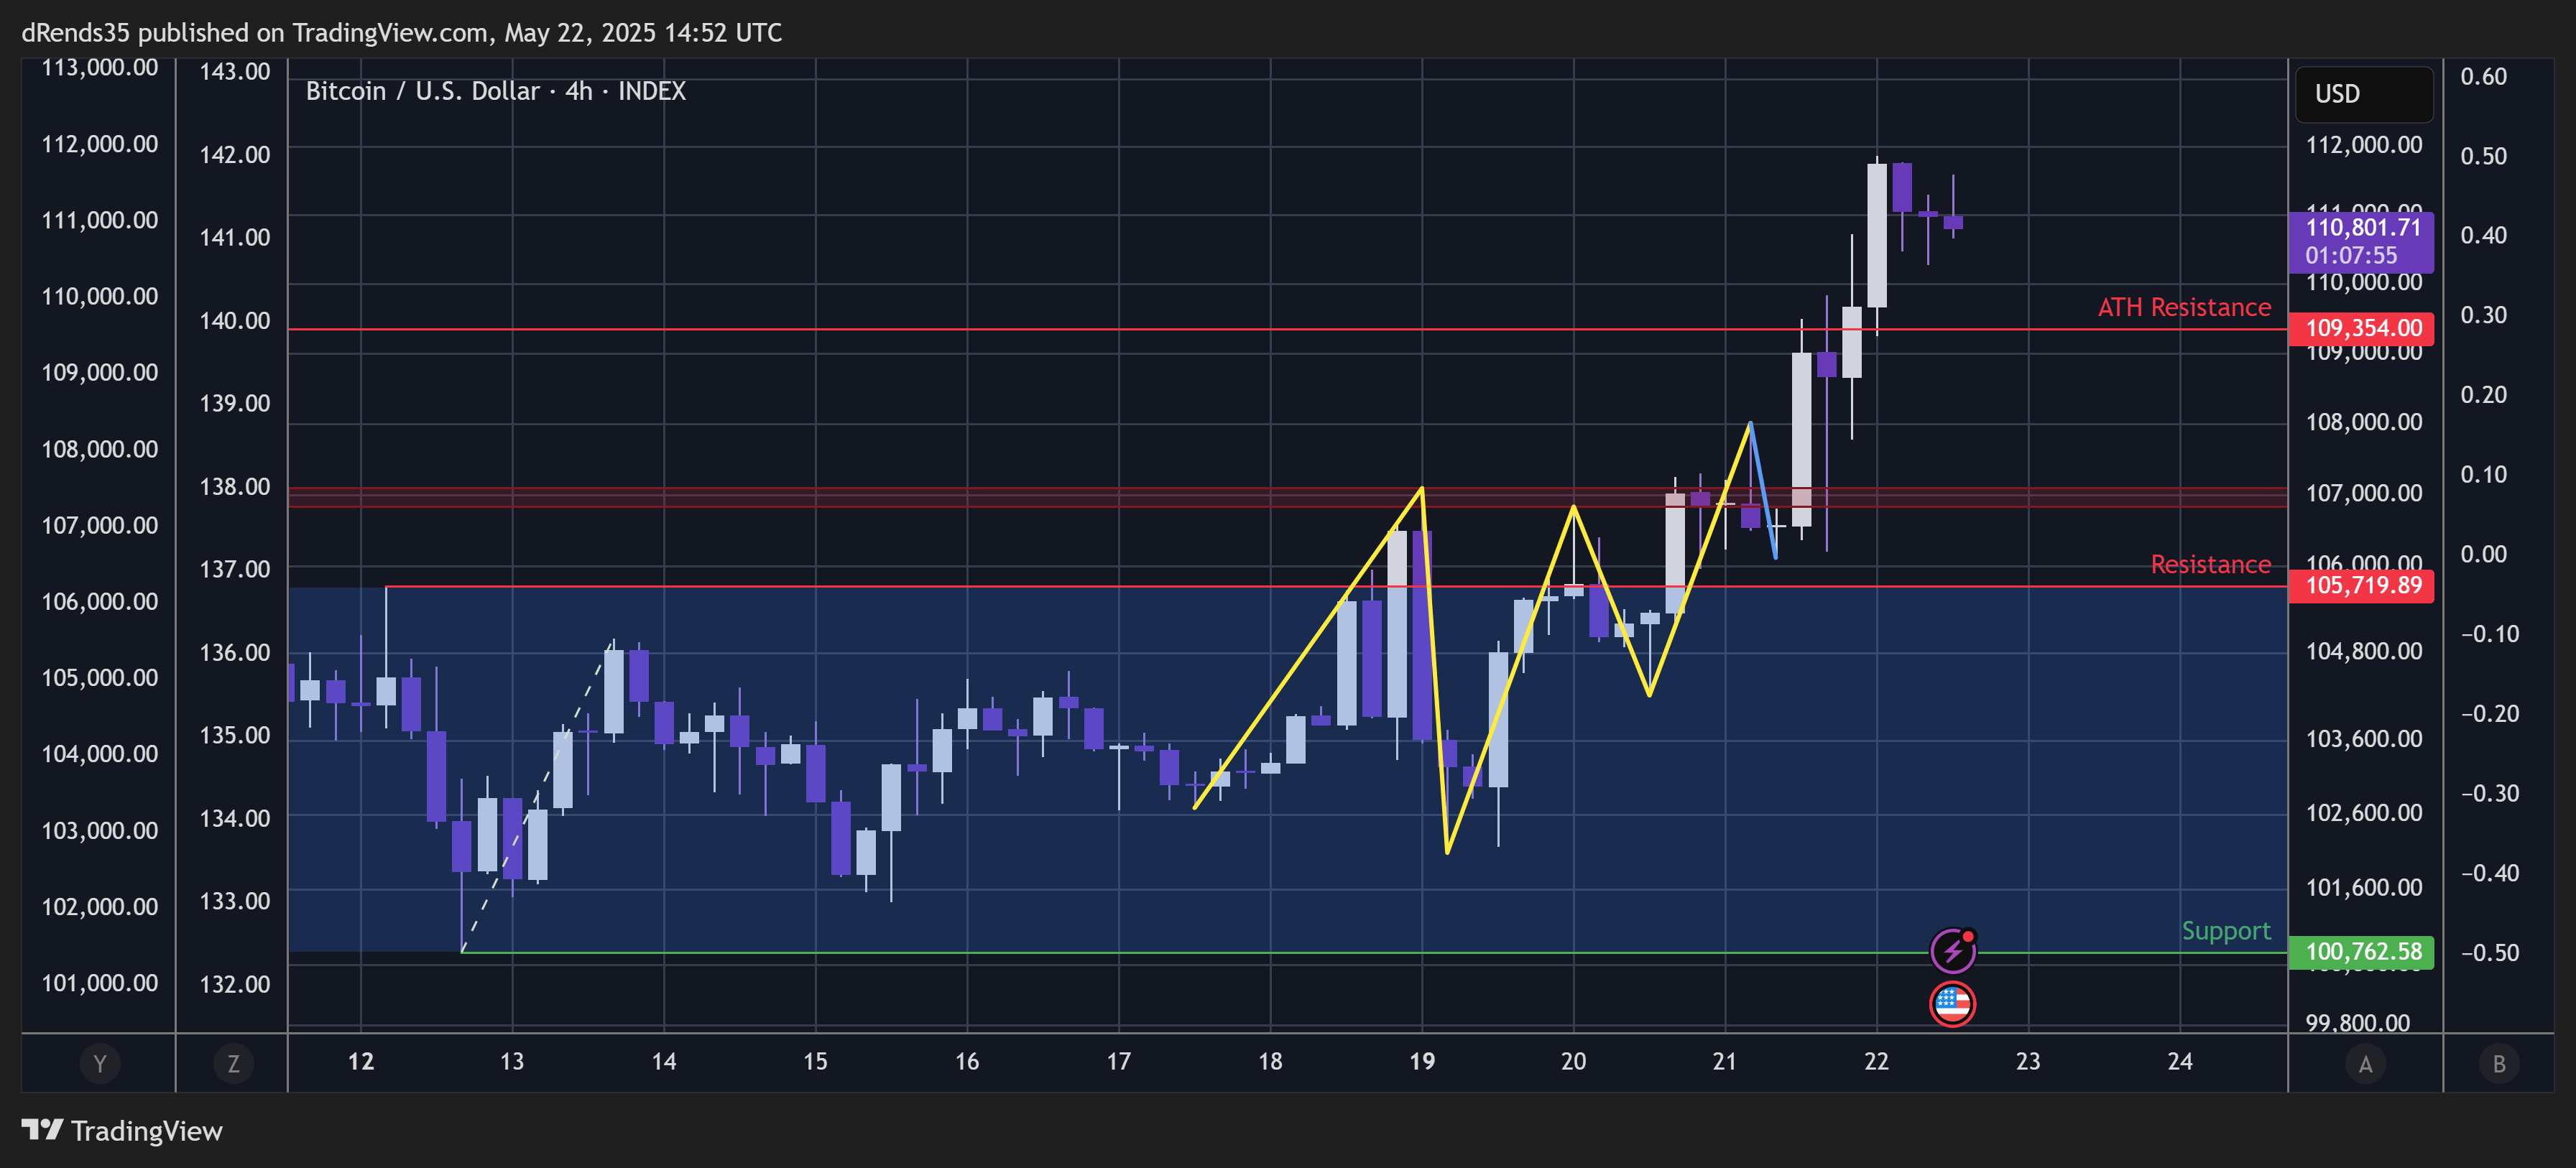
Task: Open the USD currency selector
Action: point(2364,94)
